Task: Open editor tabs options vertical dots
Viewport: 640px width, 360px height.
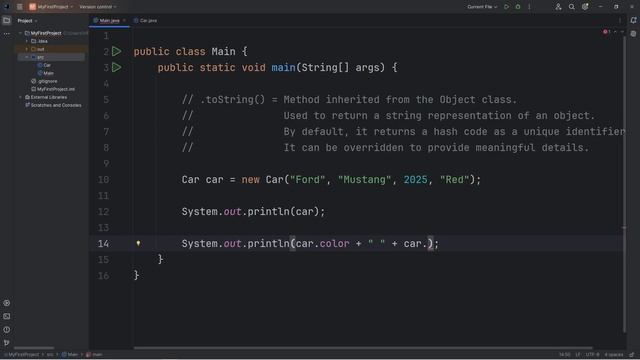Action: (x=620, y=20)
